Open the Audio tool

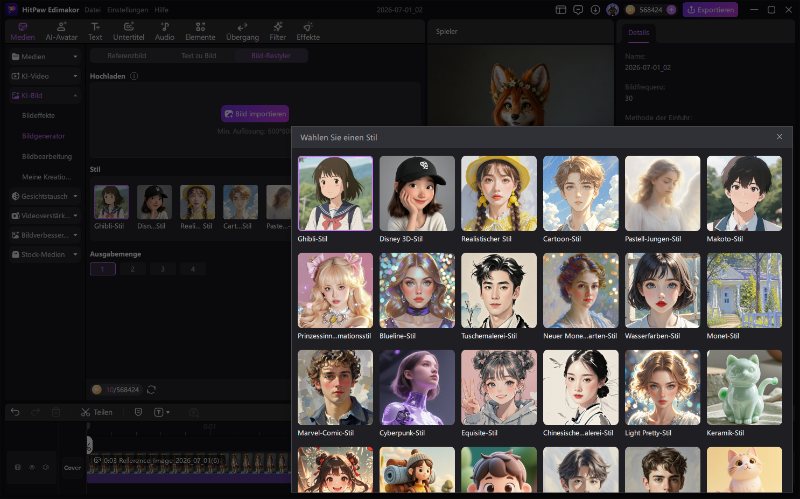[x=165, y=31]
